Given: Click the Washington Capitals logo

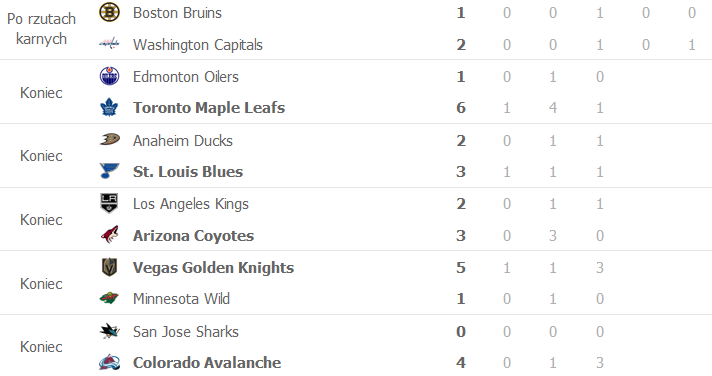Looking at the screenshot, I should pyautogui.click(x=109, y=44).
